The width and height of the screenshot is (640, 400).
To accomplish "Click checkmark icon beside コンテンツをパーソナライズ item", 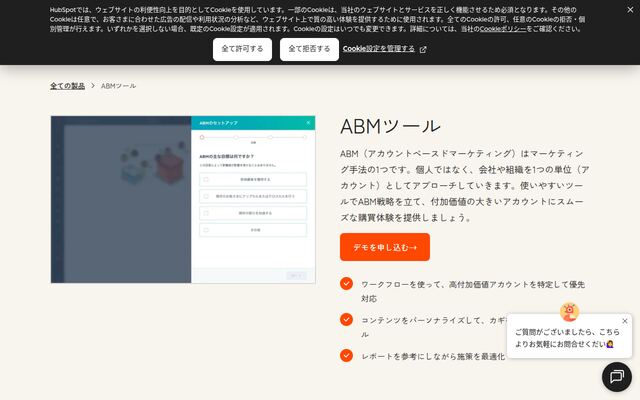I will tap(346, 319).
